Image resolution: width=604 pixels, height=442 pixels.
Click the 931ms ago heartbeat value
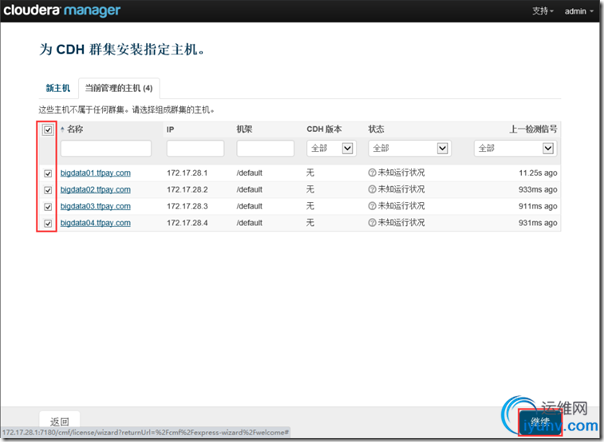click(538, 223)
